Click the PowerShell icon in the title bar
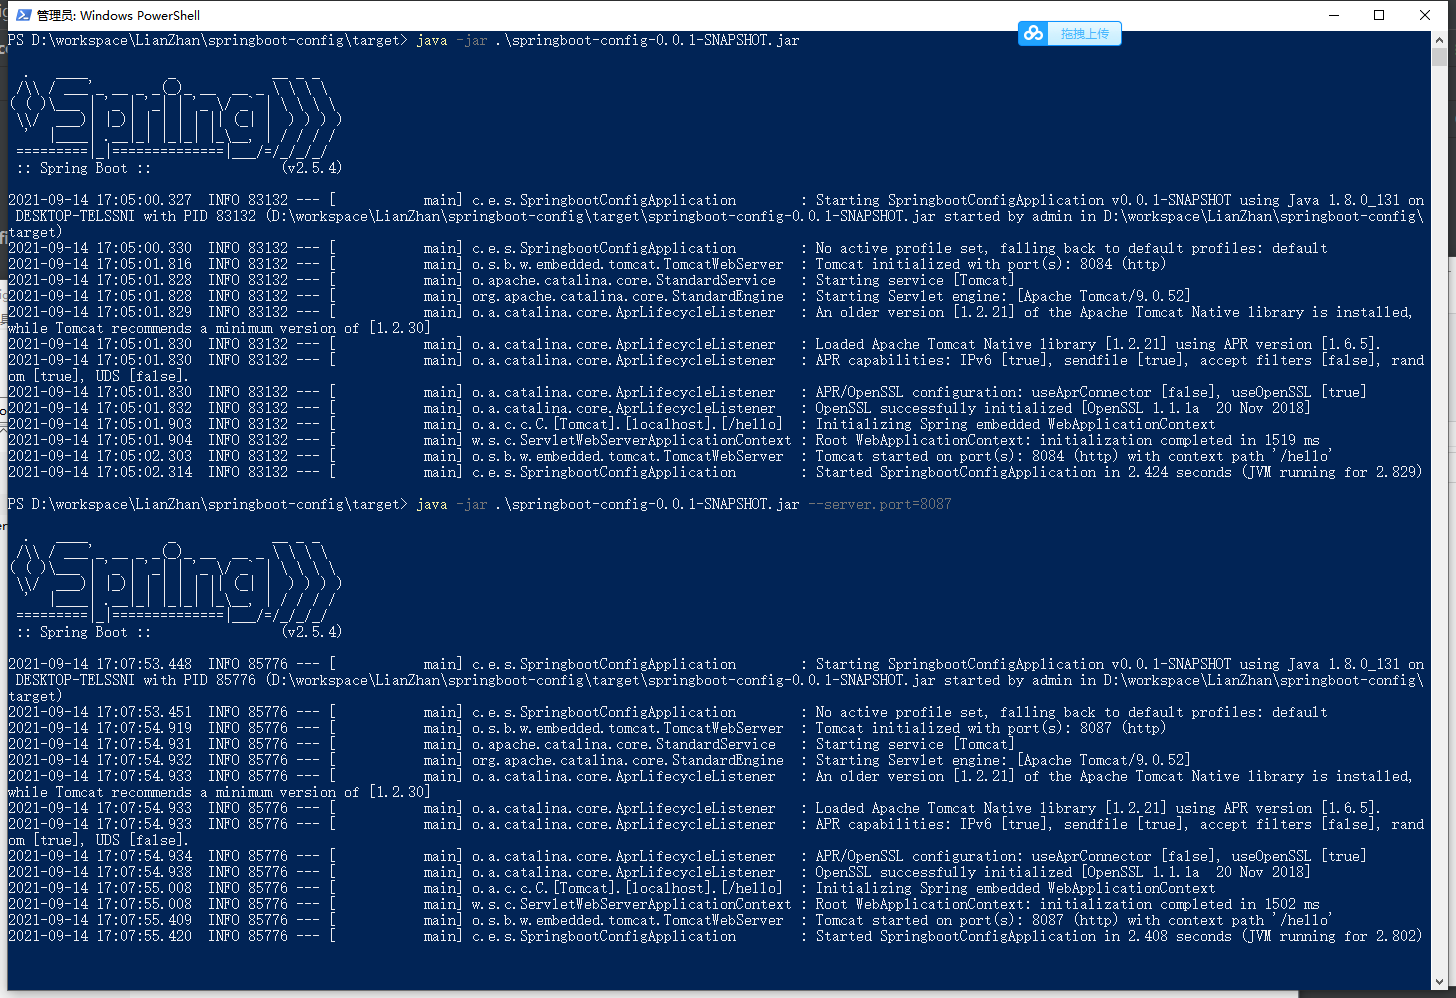 24,15
